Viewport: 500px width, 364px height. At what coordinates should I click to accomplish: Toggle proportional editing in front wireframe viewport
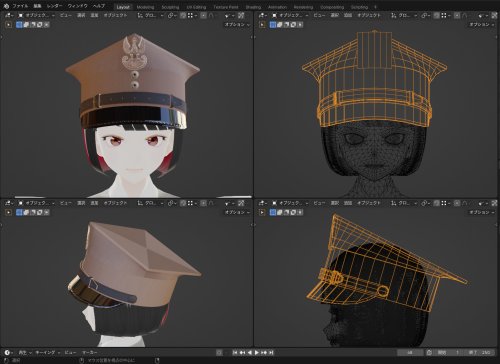(x=457, y=15)
